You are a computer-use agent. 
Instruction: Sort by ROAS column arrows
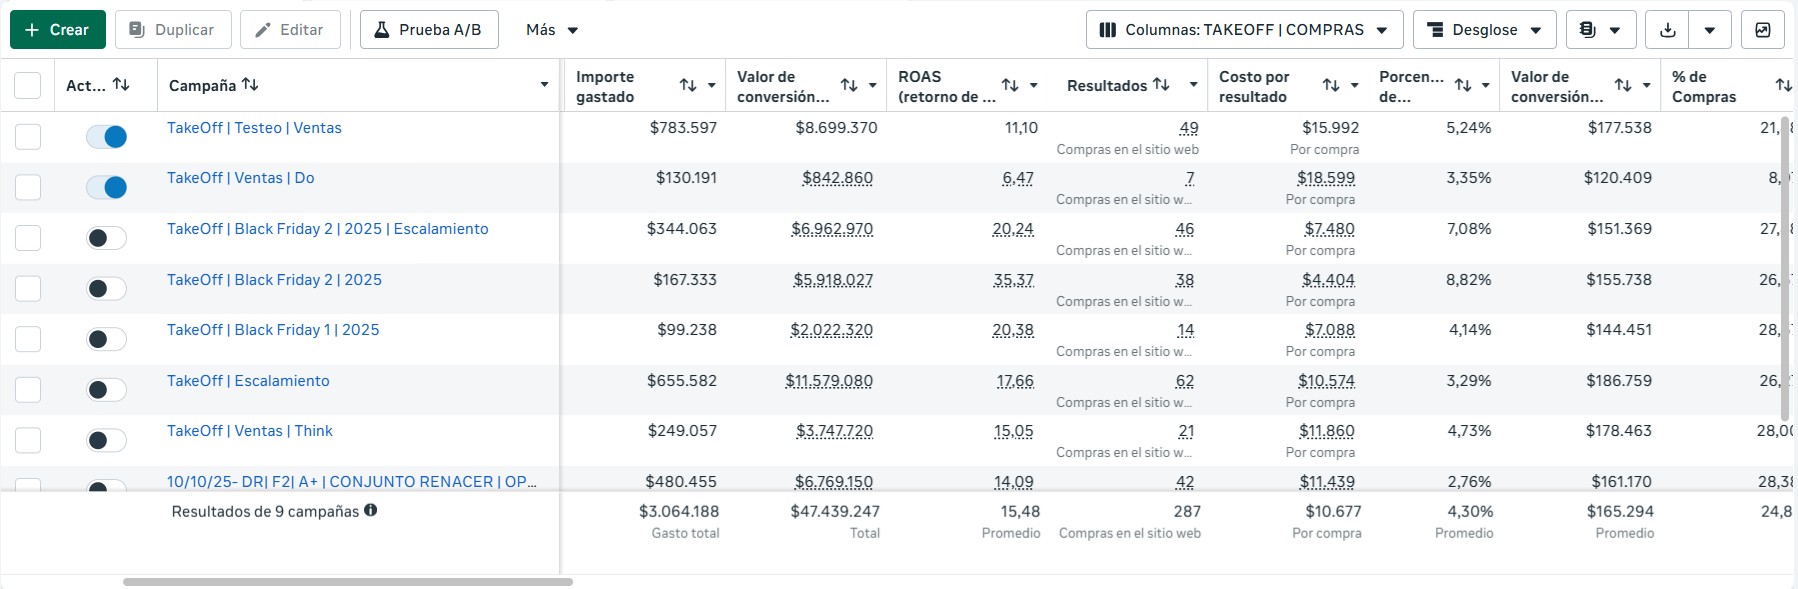[x=1010, y=86]
